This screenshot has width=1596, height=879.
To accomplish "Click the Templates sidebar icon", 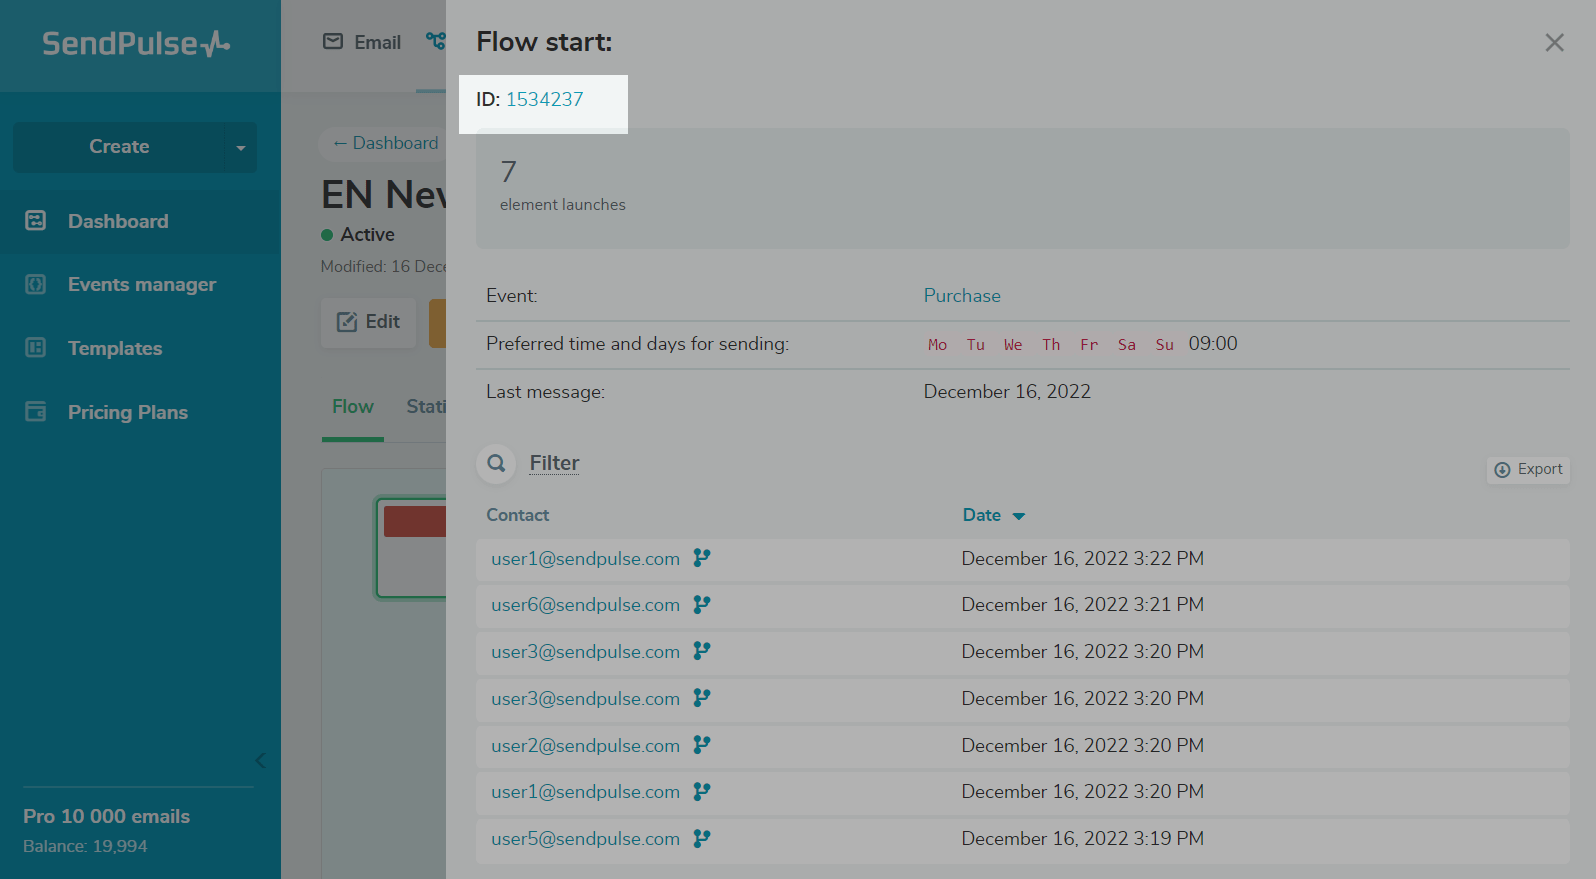I will tap(36, 348).
